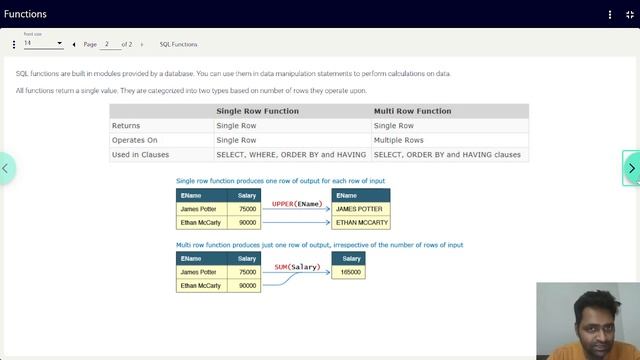Click the page number input field
Viewport: 640px width, 360px height.
click(x=110, y=44)
